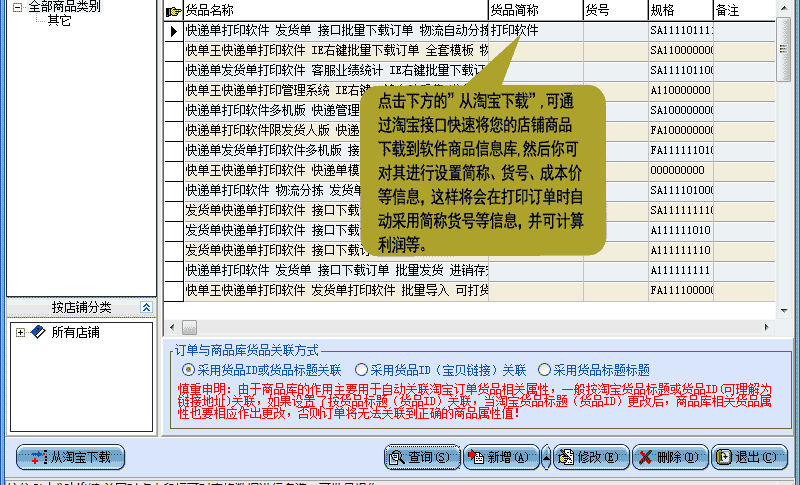Open the dropdown arrow beside 新增
The height and width of the screenshot is (485, 800).
(x=546, y=457)
